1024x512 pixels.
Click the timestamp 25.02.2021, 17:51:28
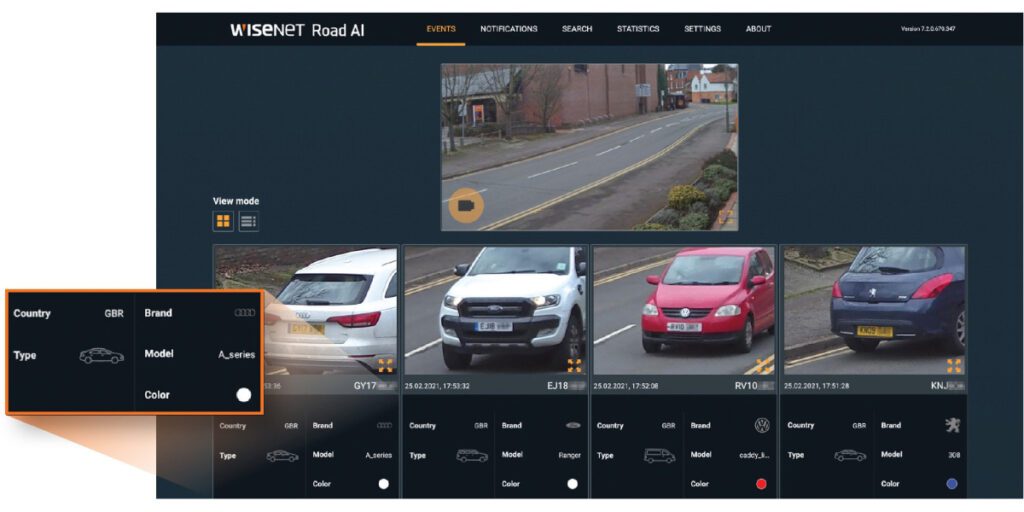[x=816, y=386]
